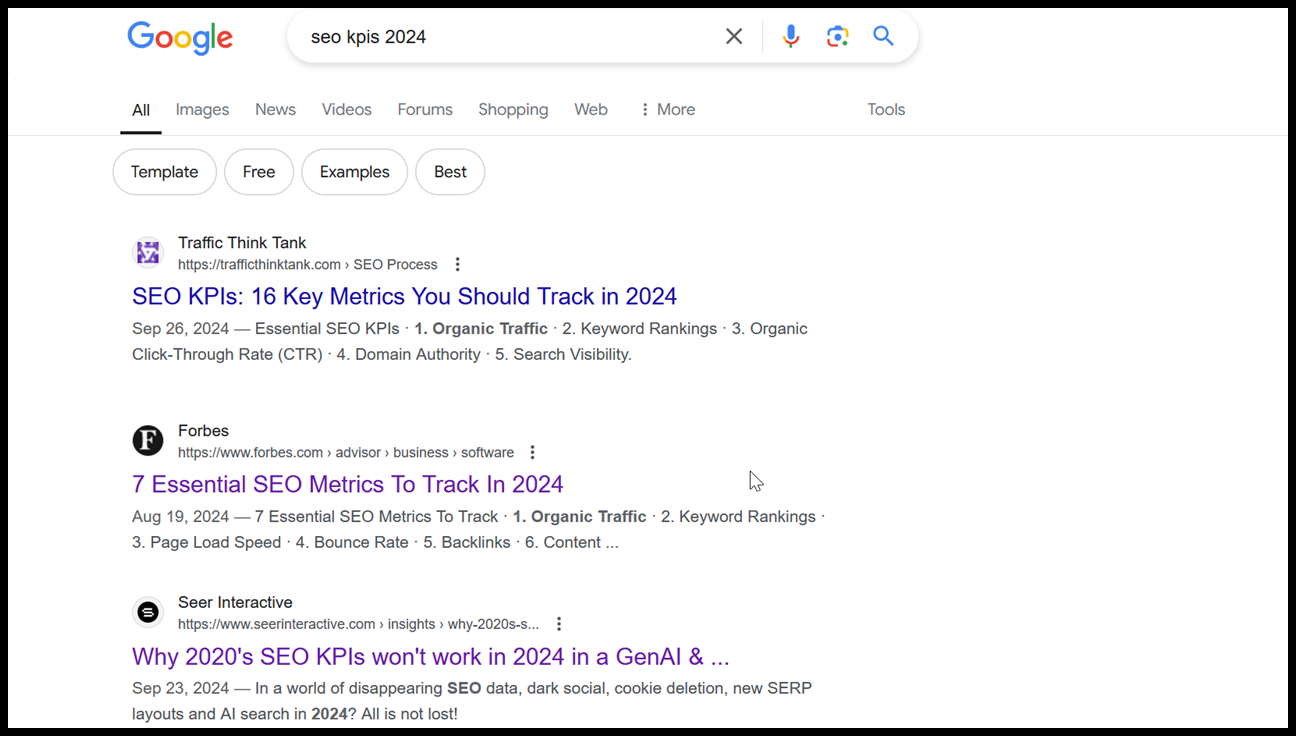1296x736 pixels.
Task: Expand the More search filters menu
Action: (667, 110)
